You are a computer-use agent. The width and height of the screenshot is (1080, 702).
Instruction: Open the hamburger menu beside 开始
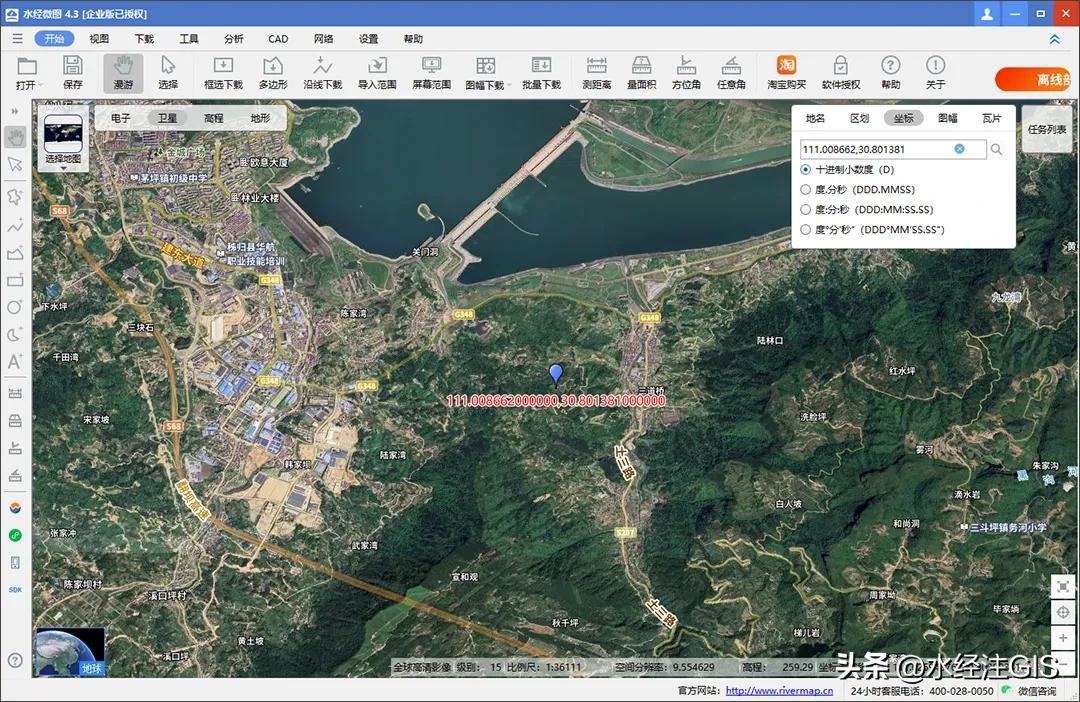pos(17,39)
